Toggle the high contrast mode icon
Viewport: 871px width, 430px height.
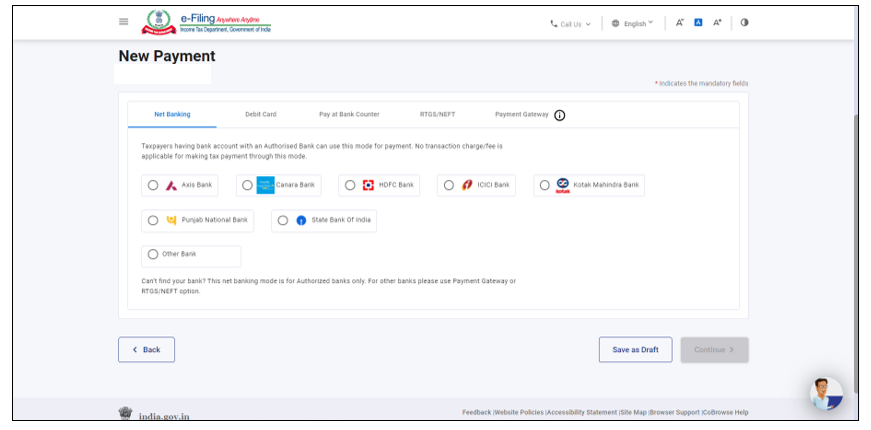pyautogui.click(x=744, y=23)
